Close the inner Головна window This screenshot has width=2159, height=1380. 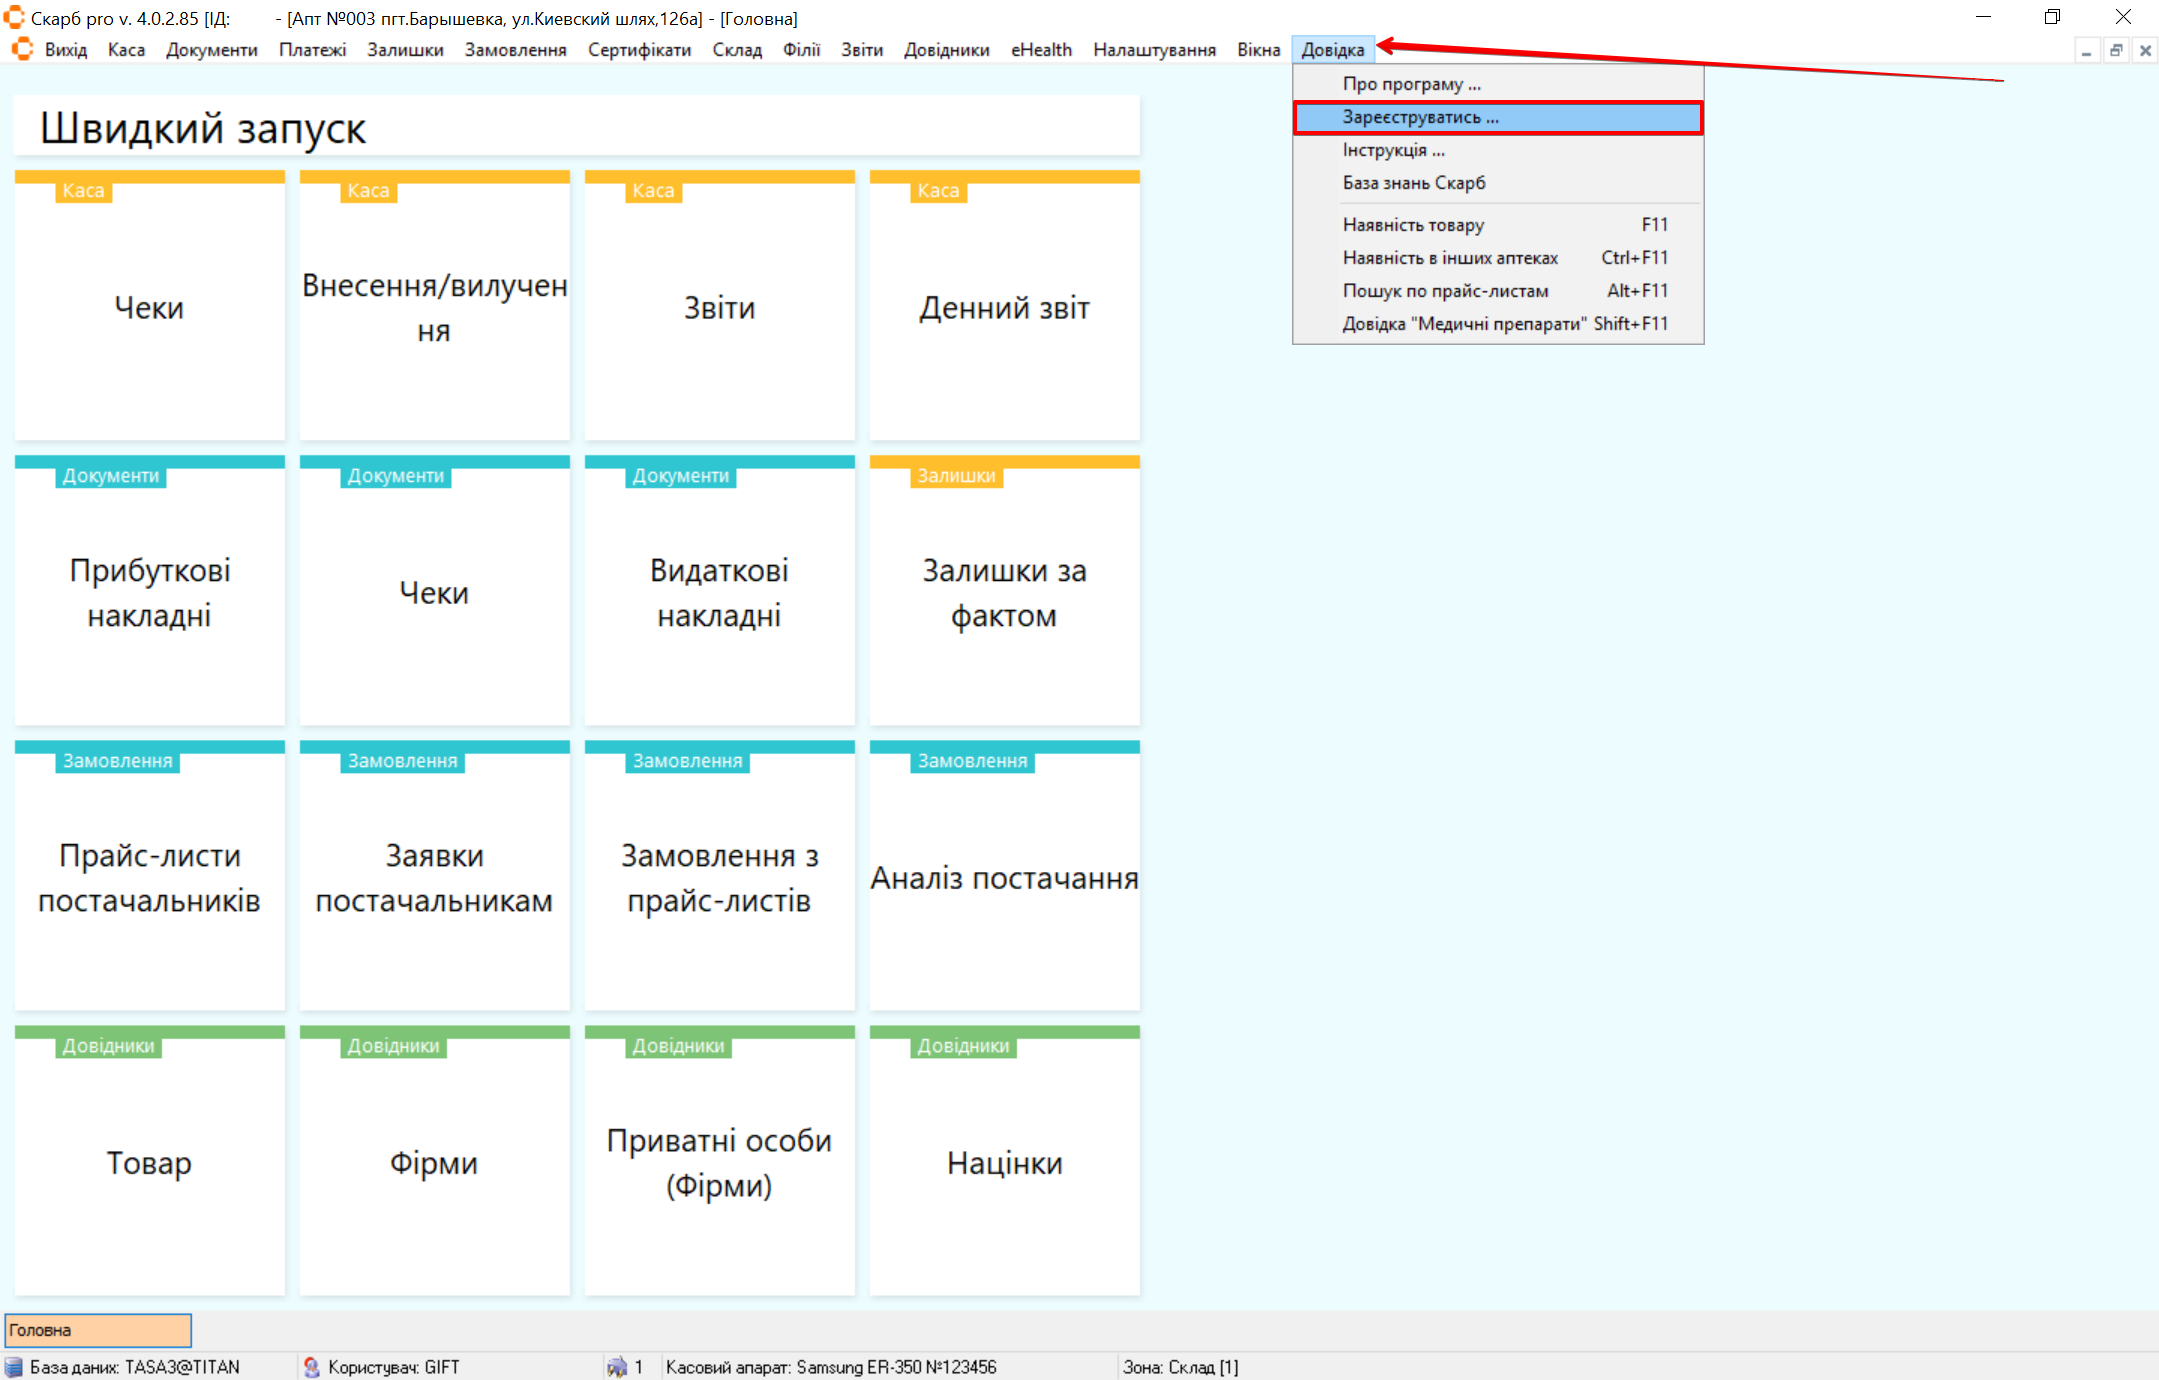click(2145, 50)
